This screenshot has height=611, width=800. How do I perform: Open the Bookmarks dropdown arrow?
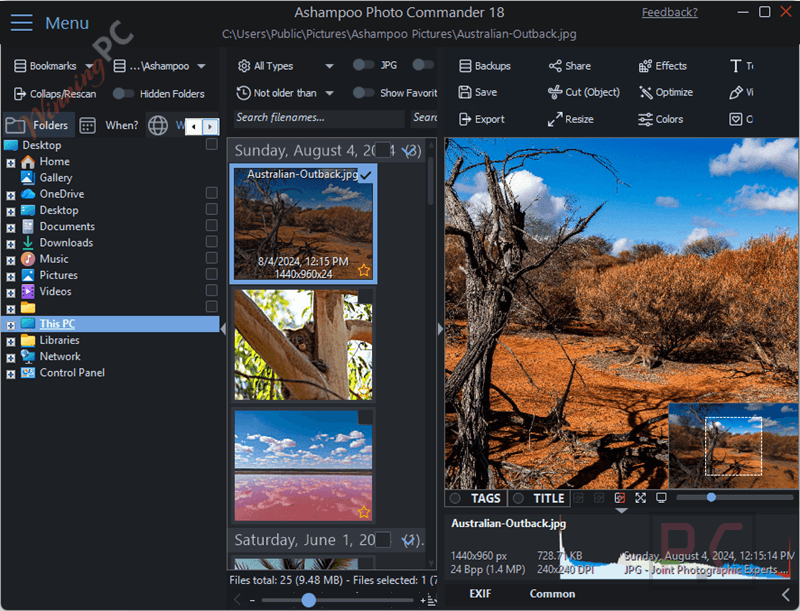click(x=89, y=66)
